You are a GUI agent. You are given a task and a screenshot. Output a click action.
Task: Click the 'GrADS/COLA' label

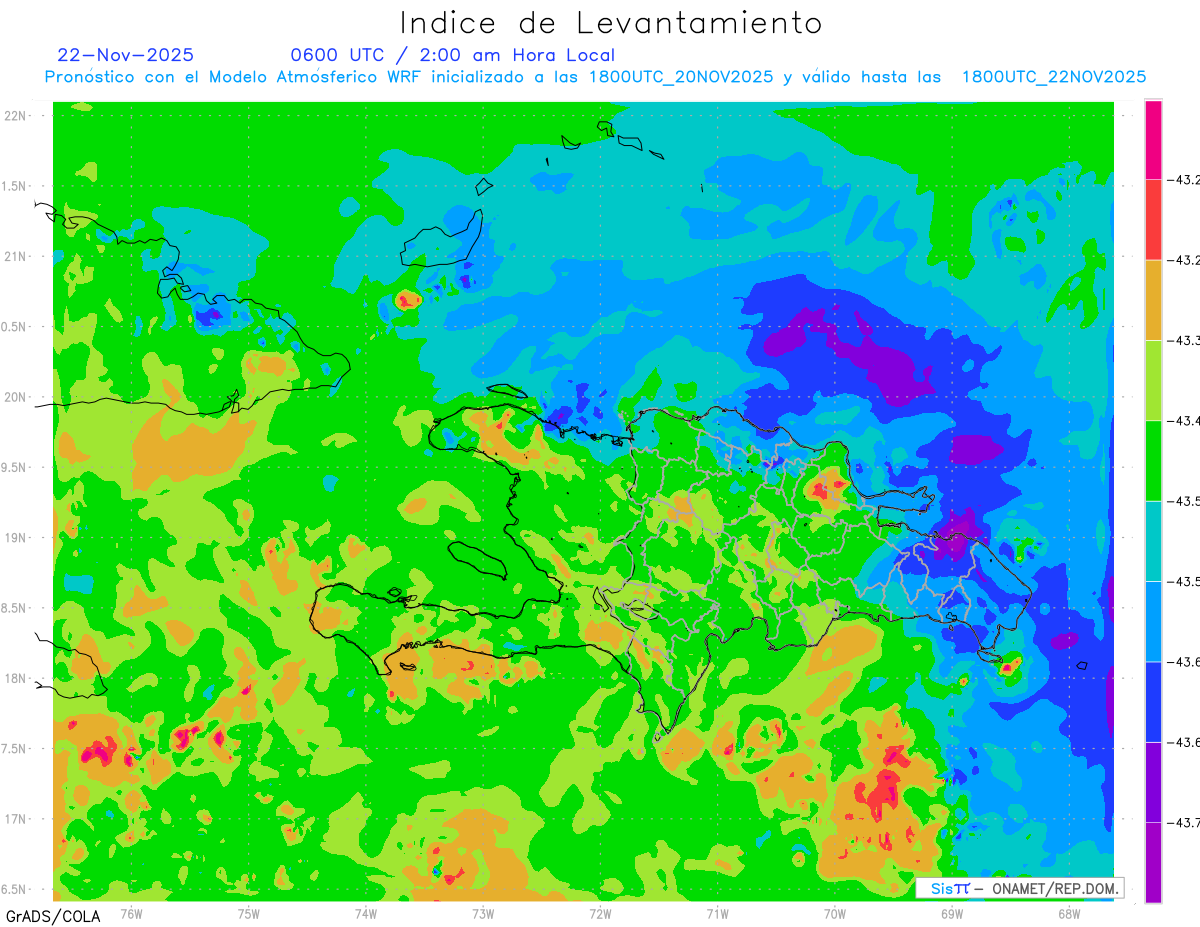coord(52,915)
